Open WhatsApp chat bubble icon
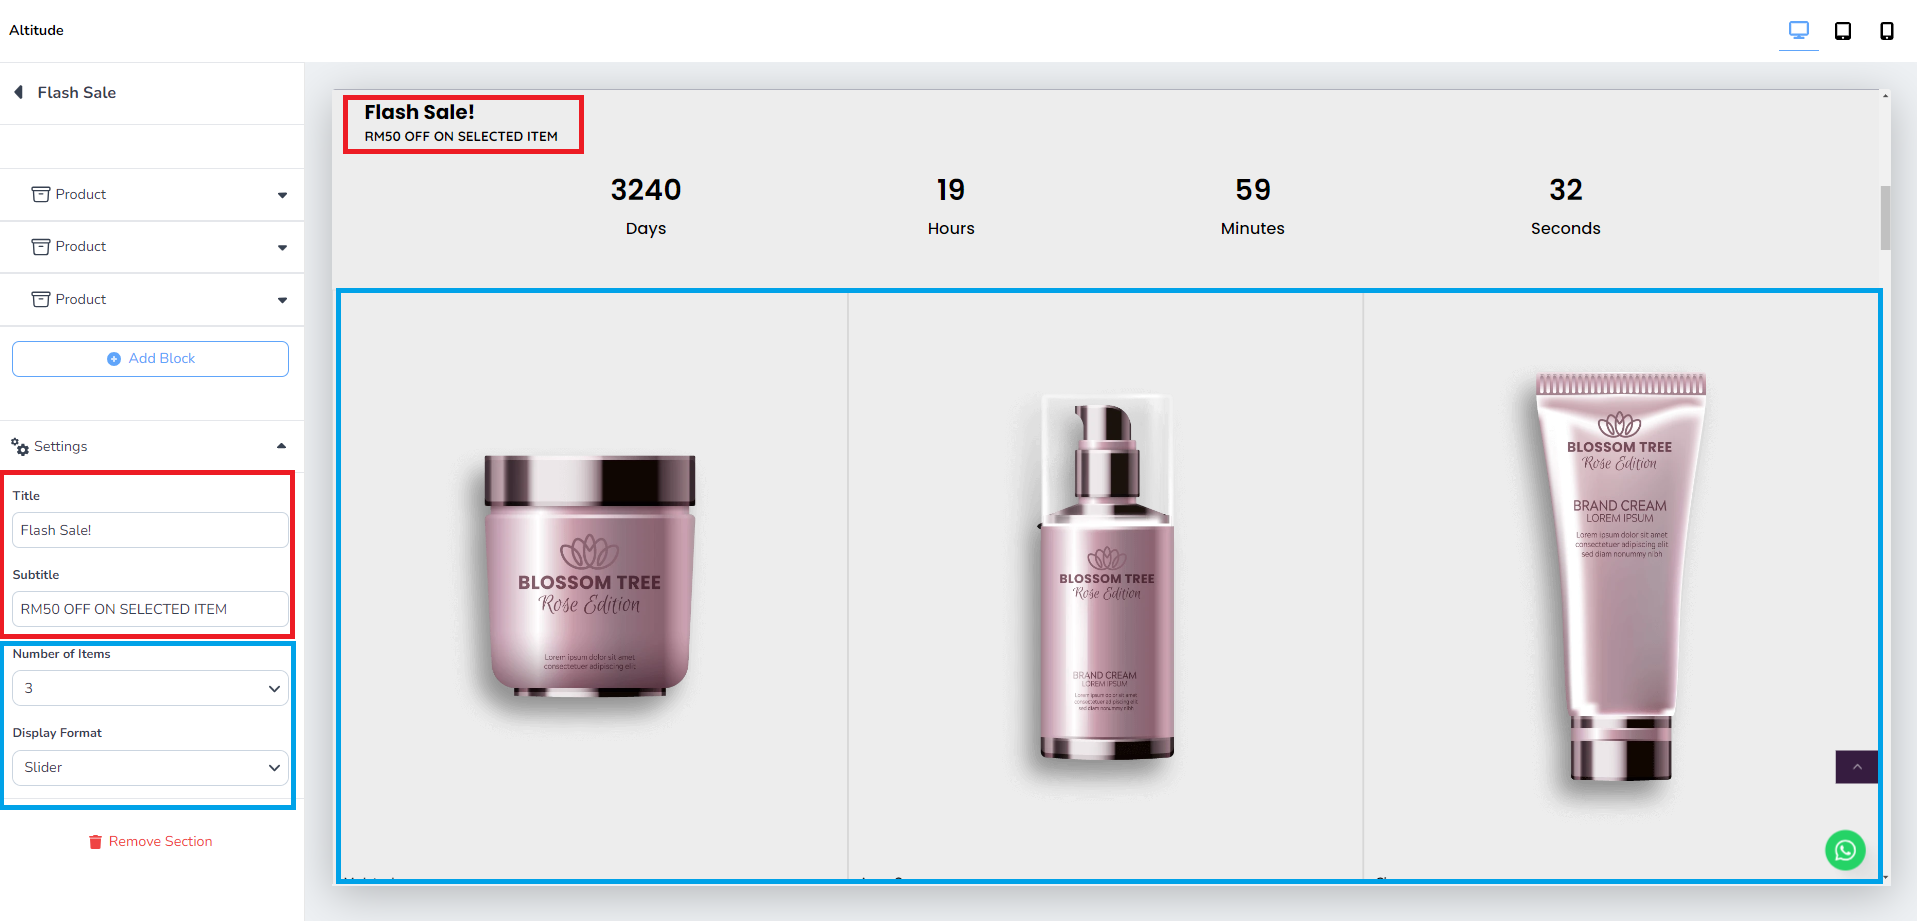This screenshot has height=921, width=1920. pyautogui.click(x=1845, y=850)
